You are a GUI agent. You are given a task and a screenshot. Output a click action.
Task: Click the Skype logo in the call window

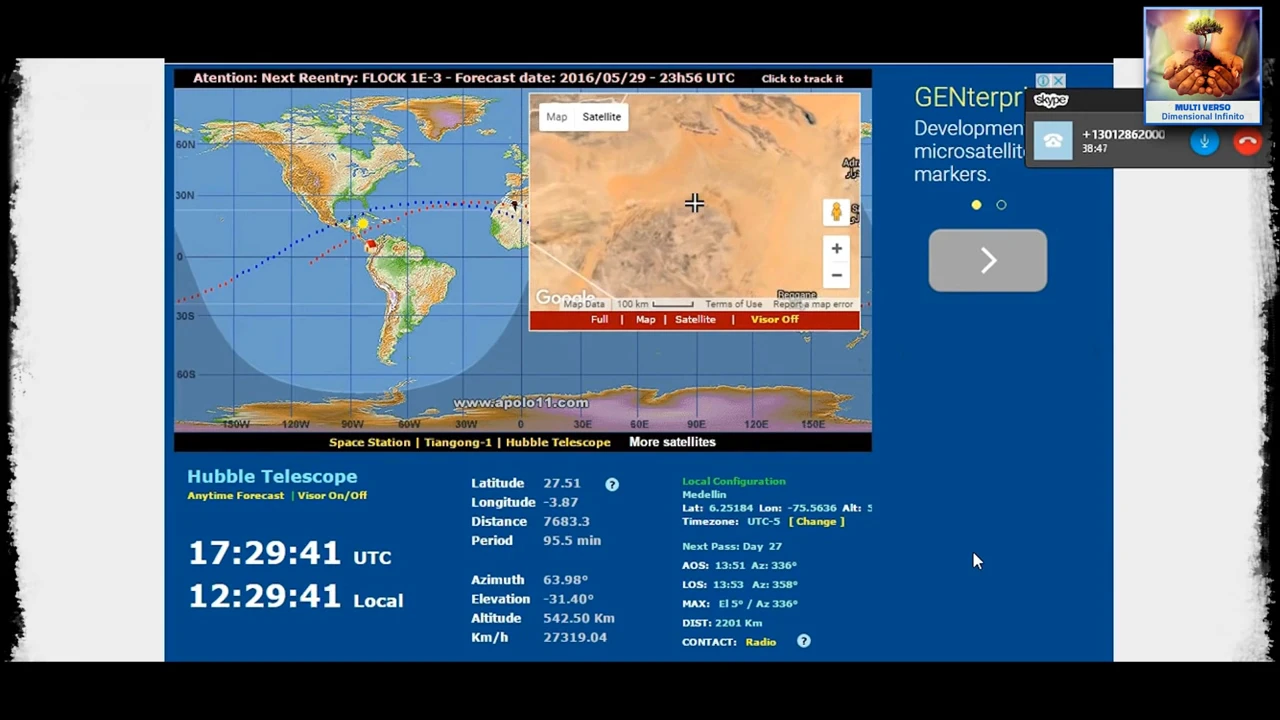1051,100
